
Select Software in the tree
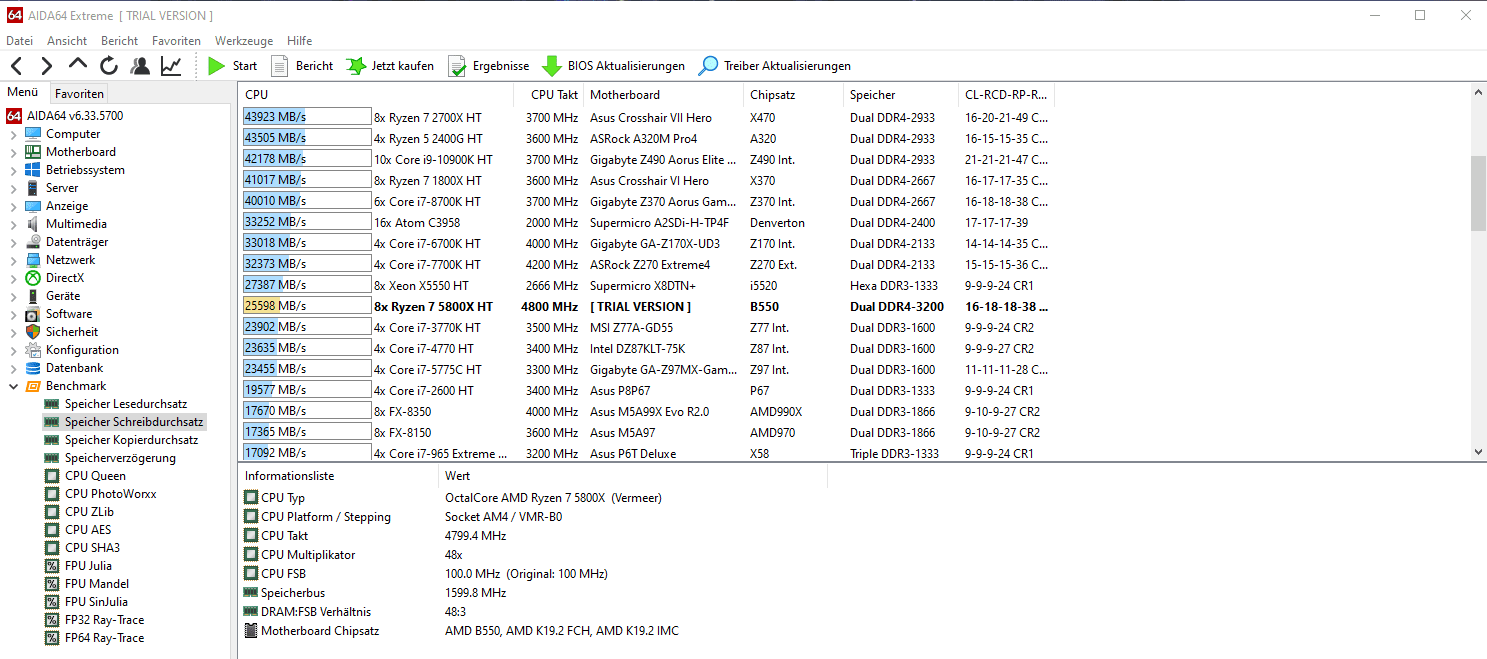tap(69, 314)
